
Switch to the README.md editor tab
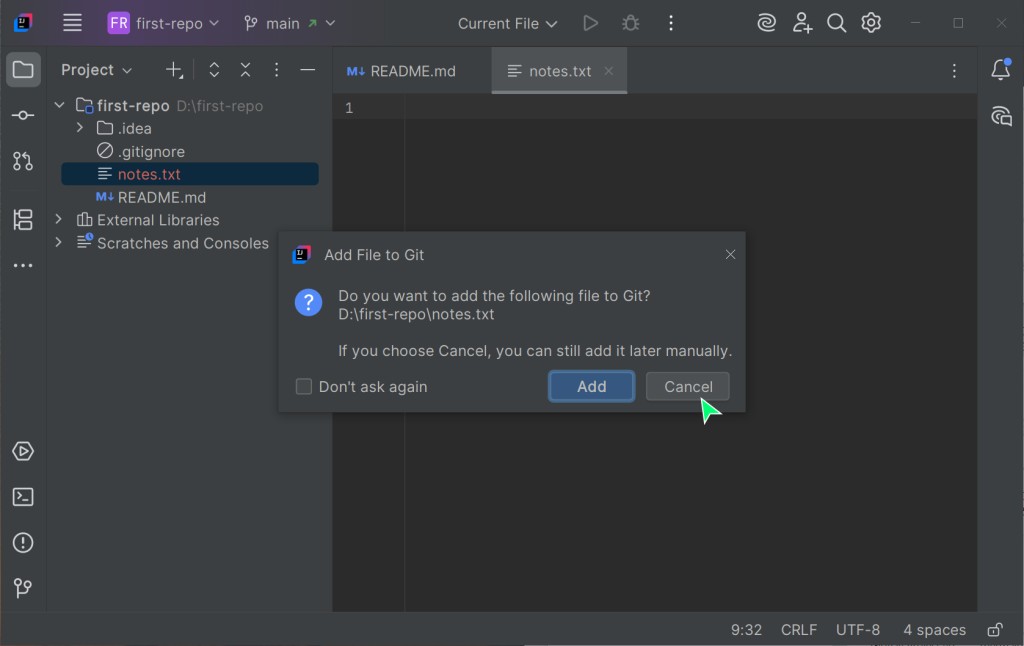tap(402, 71)
